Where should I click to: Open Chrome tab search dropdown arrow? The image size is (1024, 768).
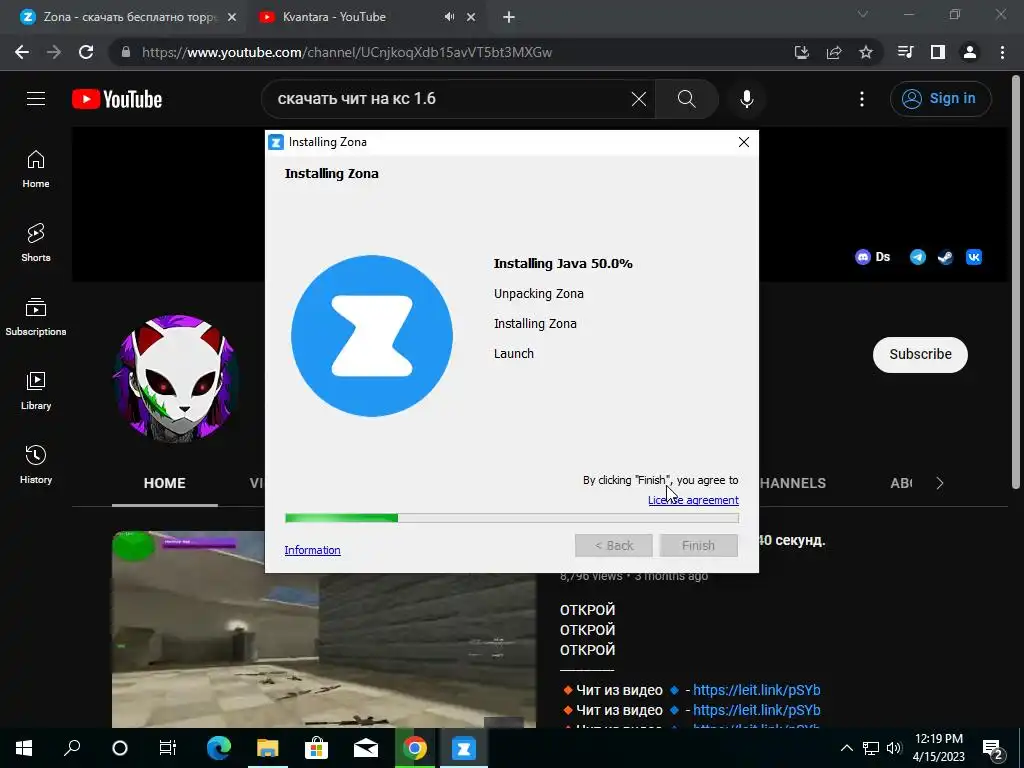click(863, 14)
